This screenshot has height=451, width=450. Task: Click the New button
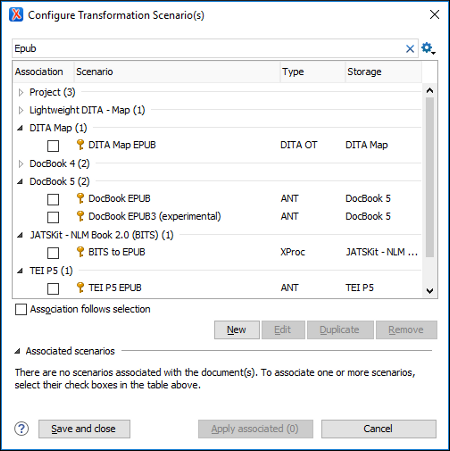[237, 330]
